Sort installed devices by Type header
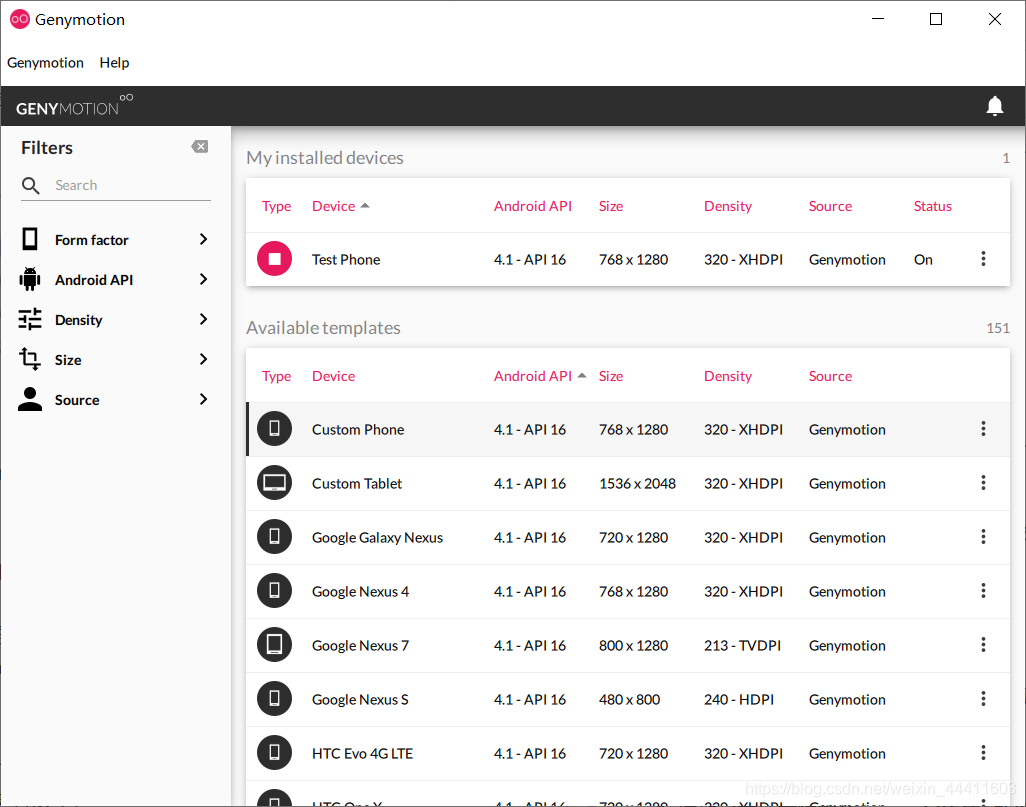The height and width of the screenshot is (807, 1026). point(277,206)
